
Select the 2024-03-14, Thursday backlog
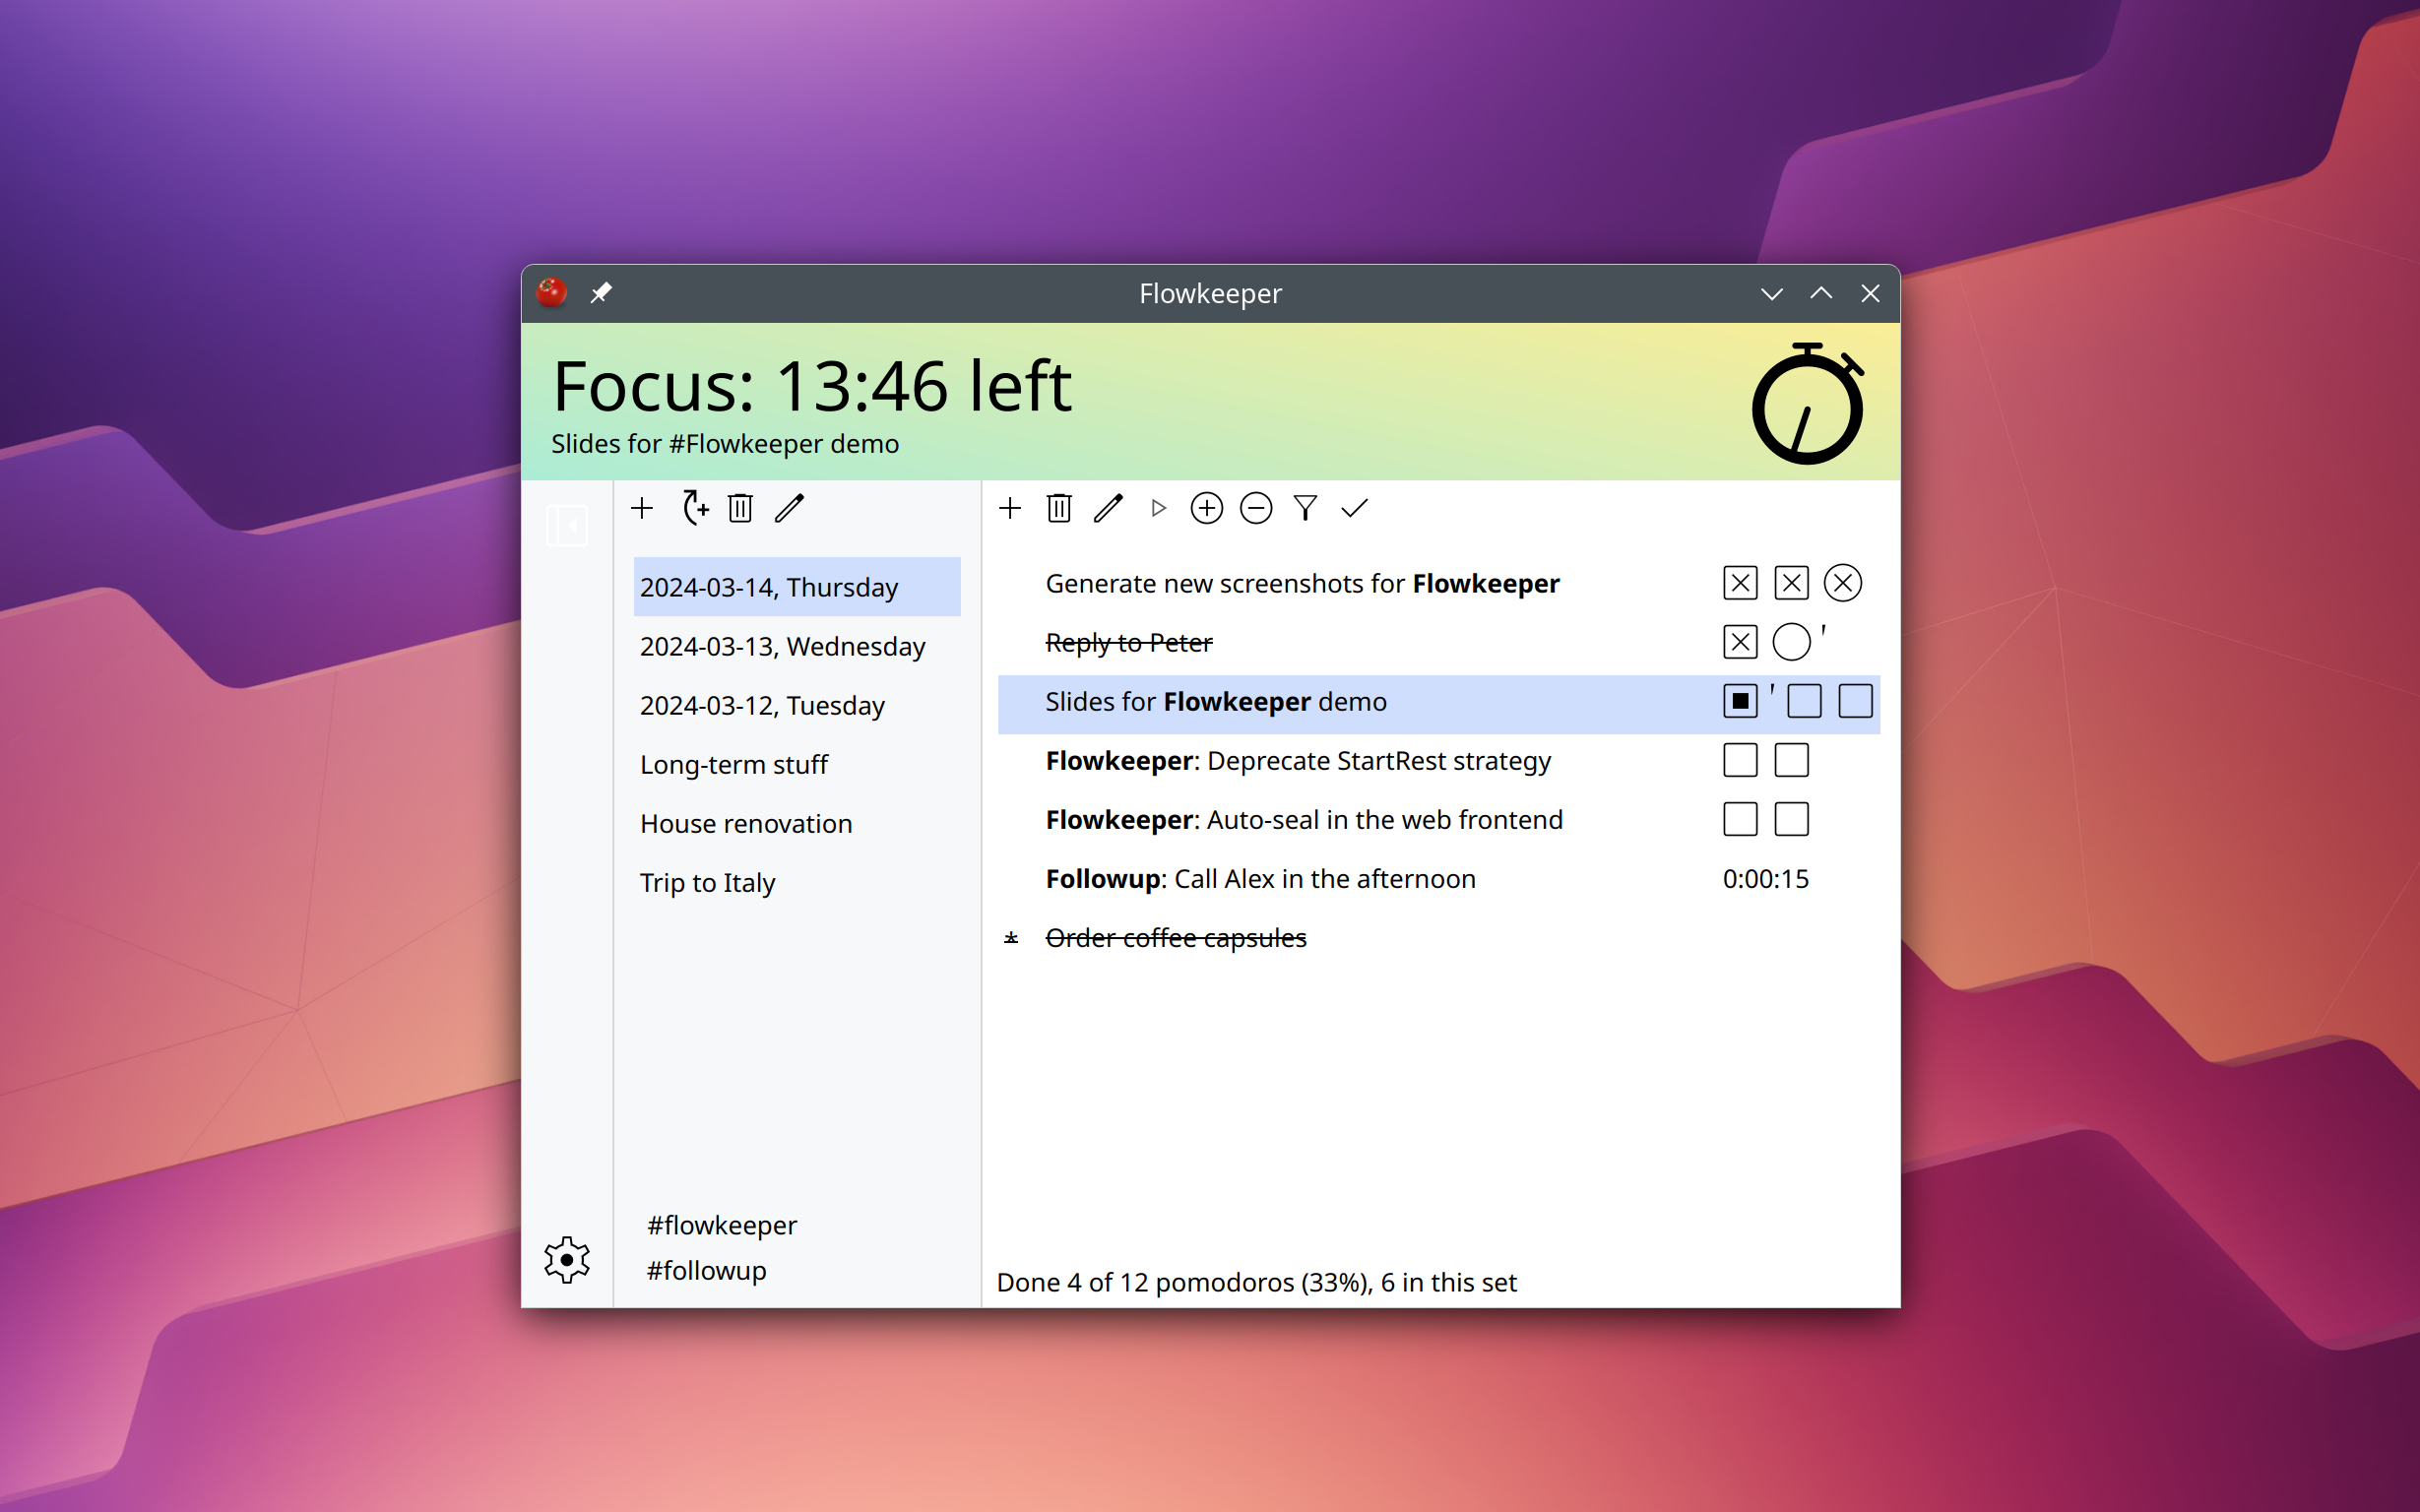click(x=797, y=587)
